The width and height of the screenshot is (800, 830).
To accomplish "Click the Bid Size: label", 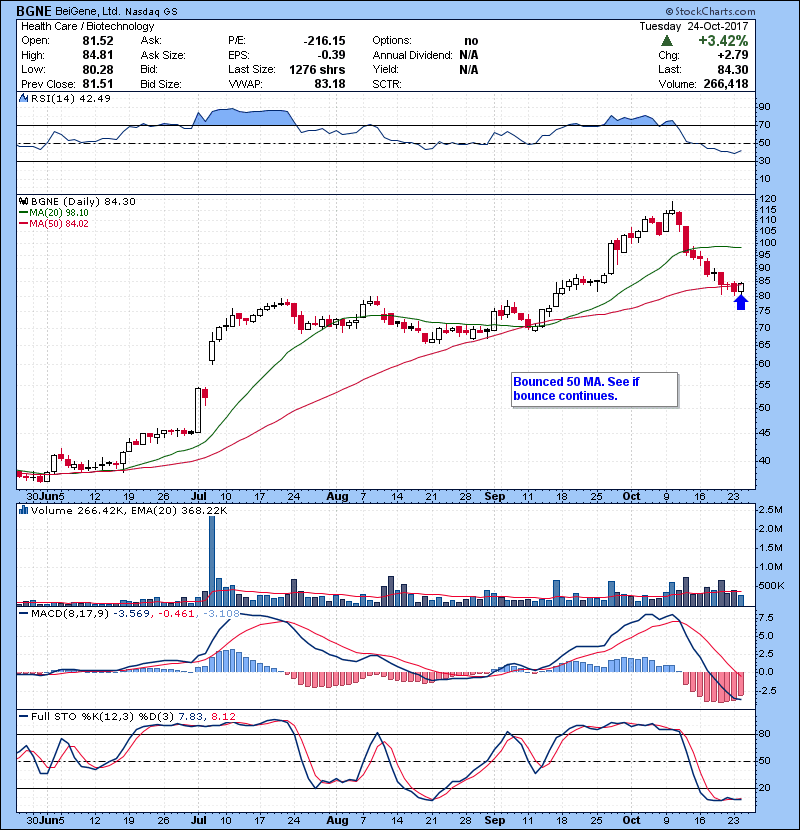I will [161, 84].
